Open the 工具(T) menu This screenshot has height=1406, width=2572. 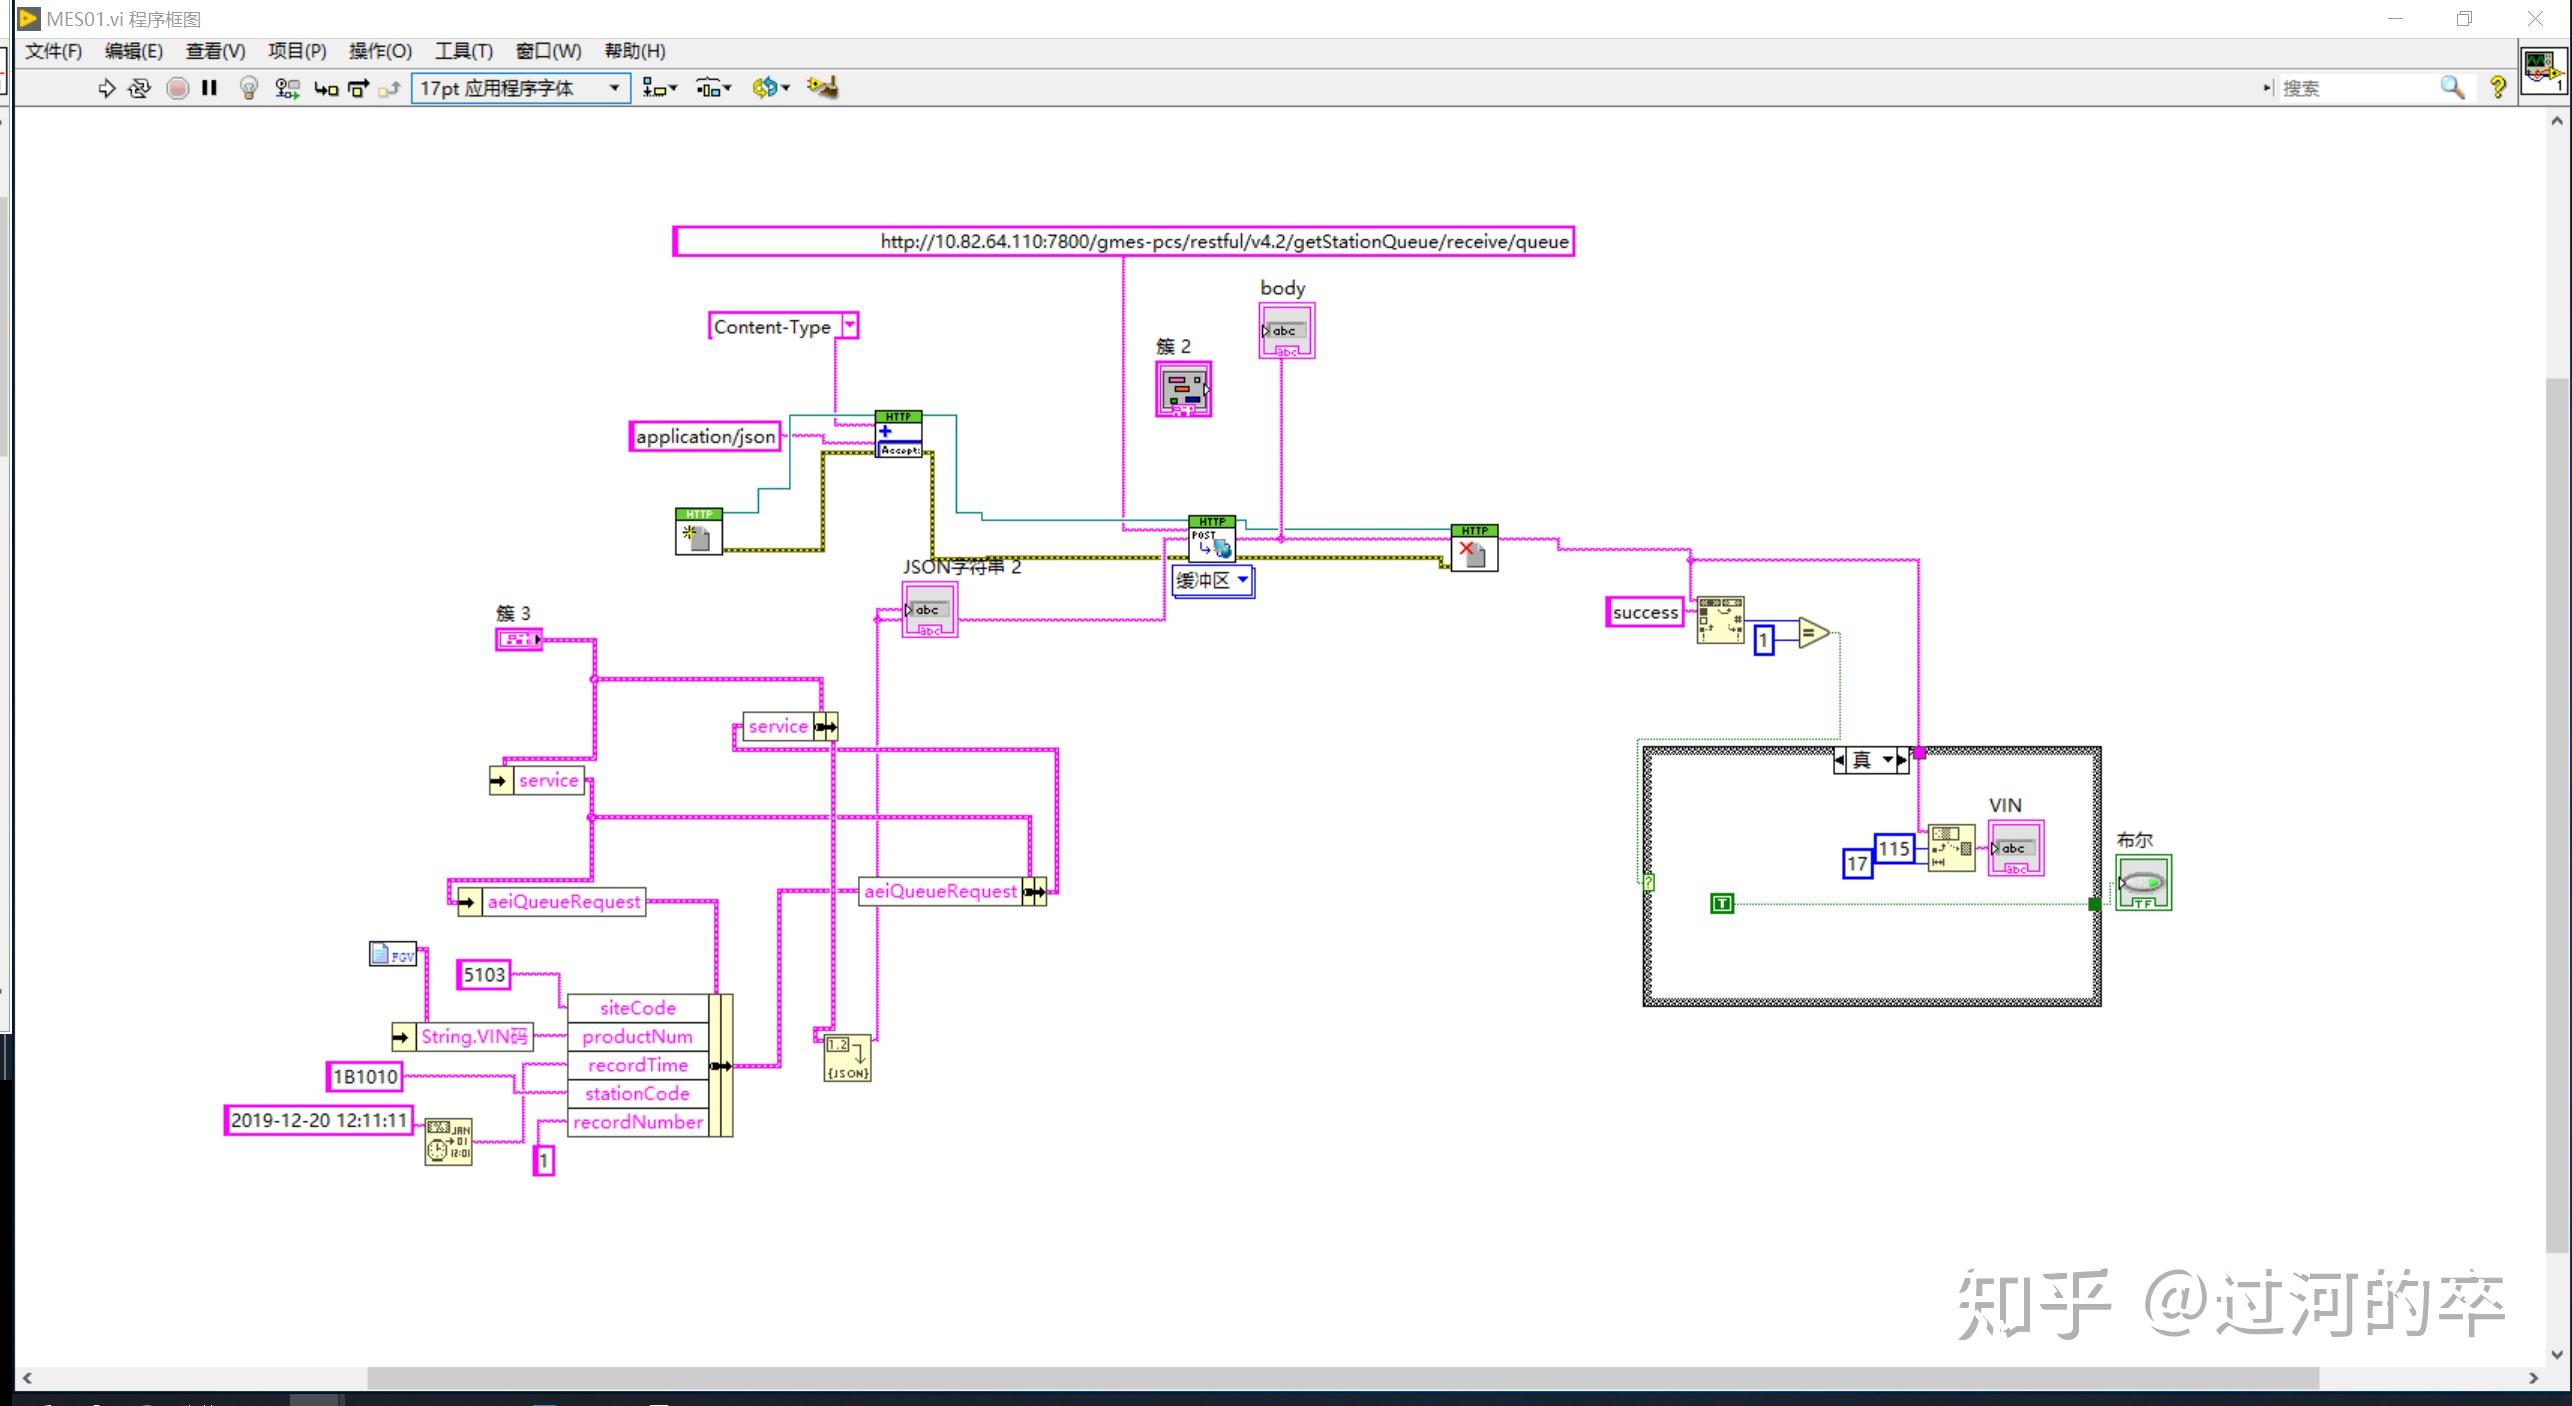(x=463, y=51)
